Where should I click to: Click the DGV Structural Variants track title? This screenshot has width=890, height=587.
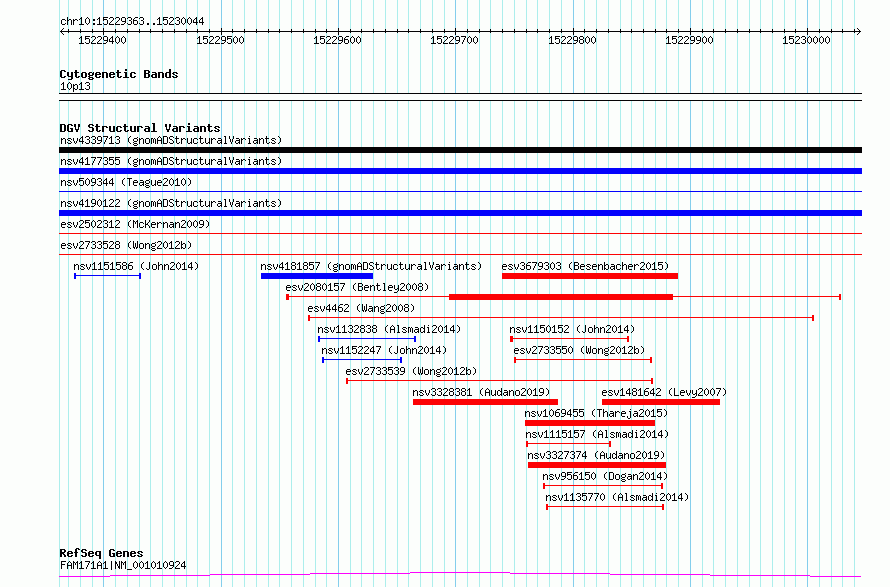[140, 128]
